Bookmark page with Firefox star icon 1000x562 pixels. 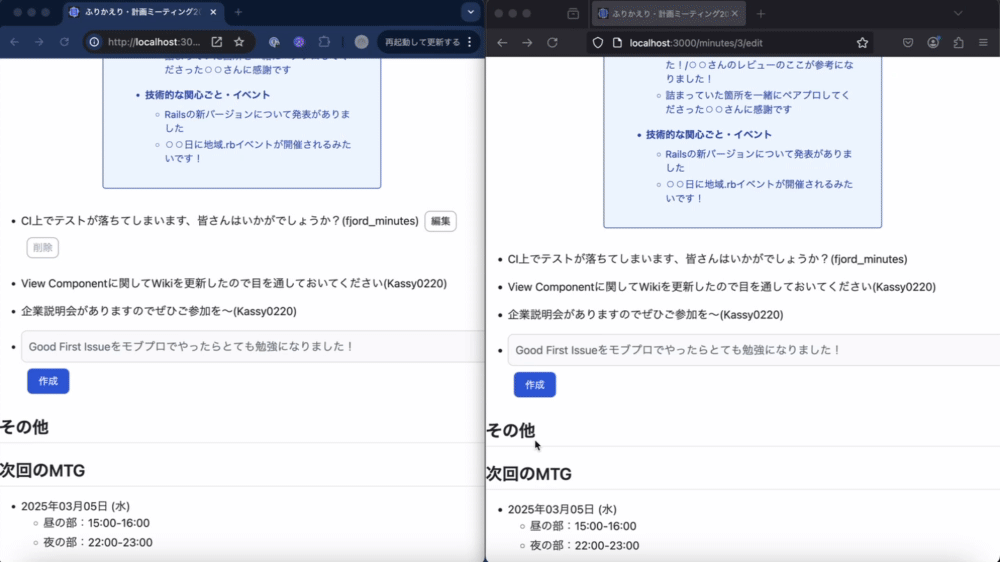point(862,43)
